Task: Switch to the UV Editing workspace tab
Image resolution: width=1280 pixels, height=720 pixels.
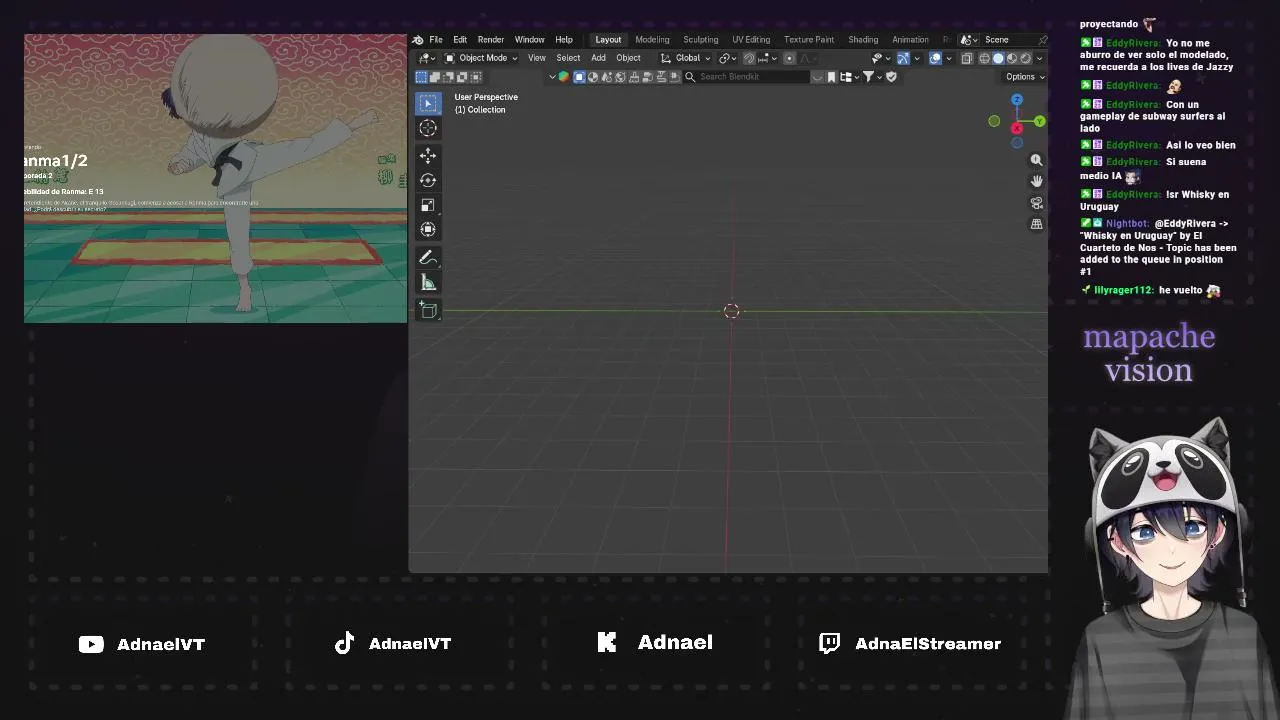Action: 751,40
